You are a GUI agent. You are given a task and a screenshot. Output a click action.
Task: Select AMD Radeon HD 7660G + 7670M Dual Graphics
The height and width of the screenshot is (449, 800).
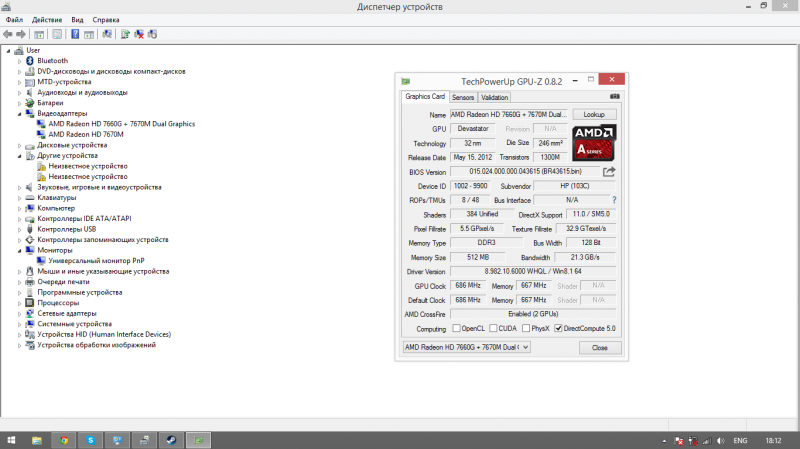point(121,124)
